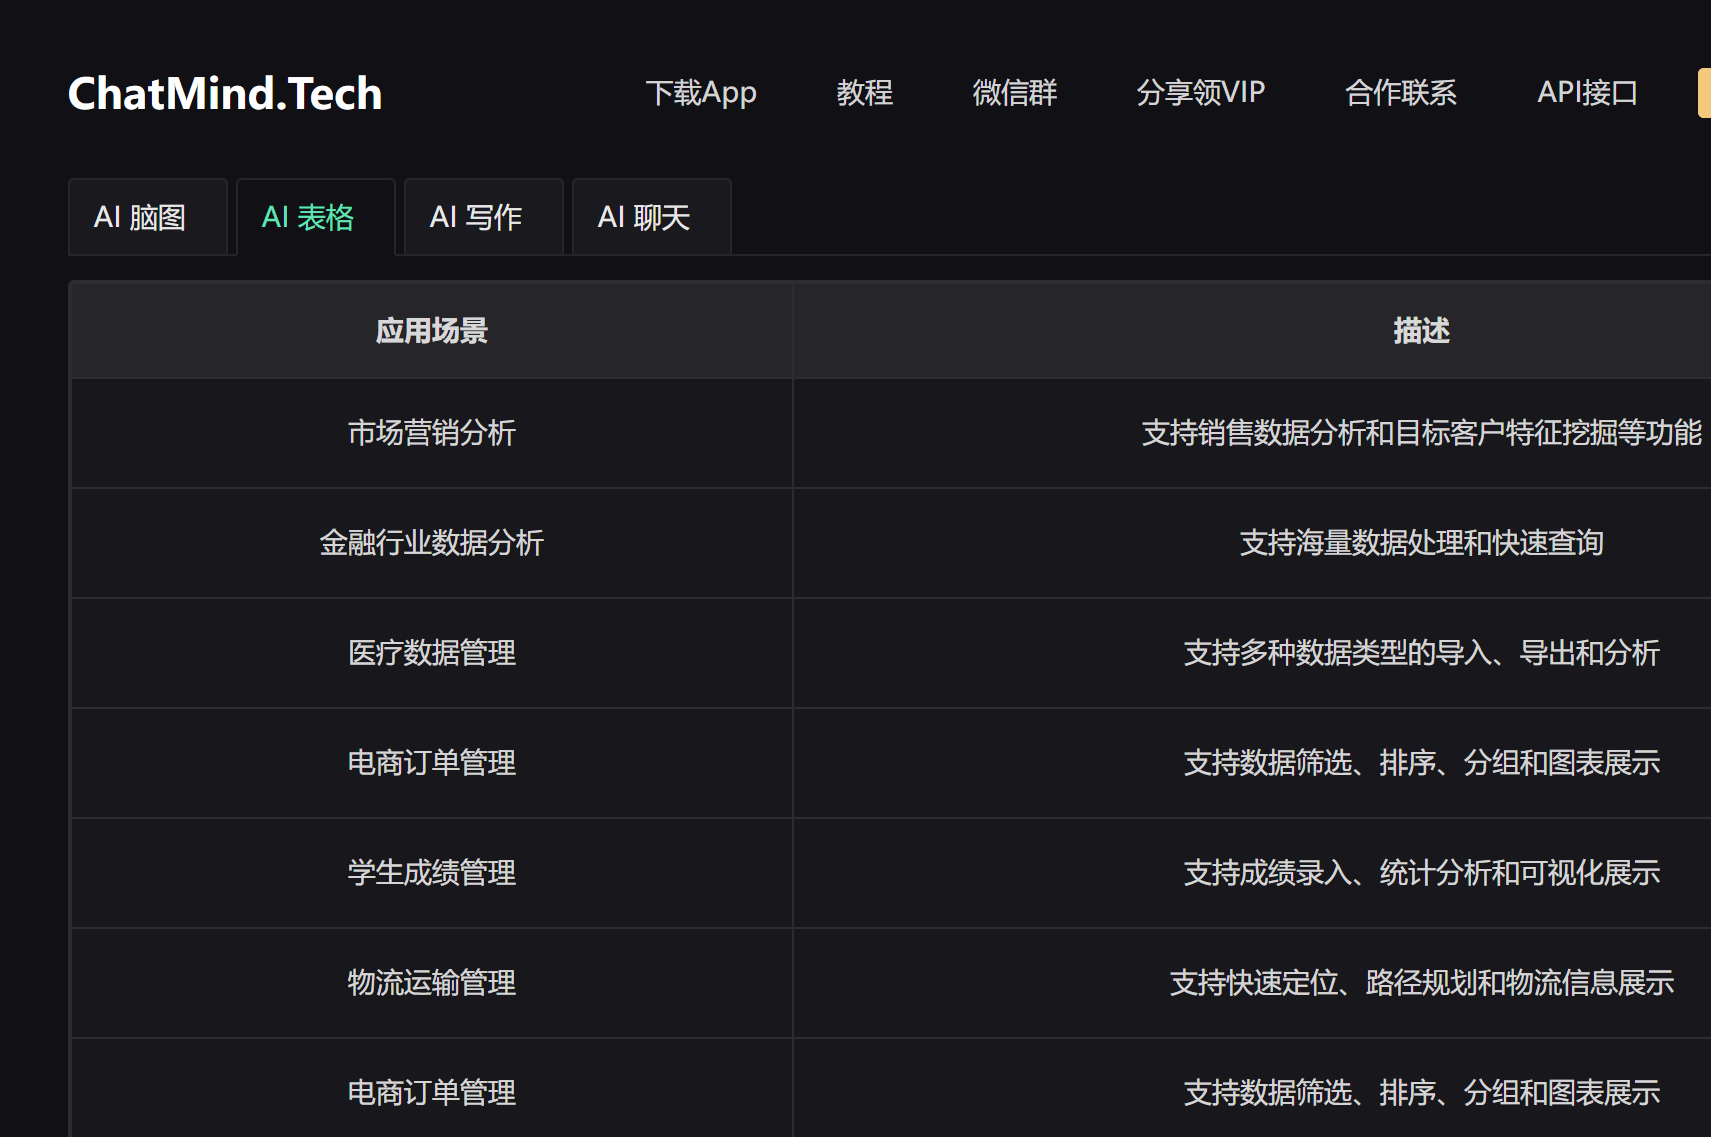Select the AI 表格 tab
The image size is (1711, 1137).
tap(316, 217)
